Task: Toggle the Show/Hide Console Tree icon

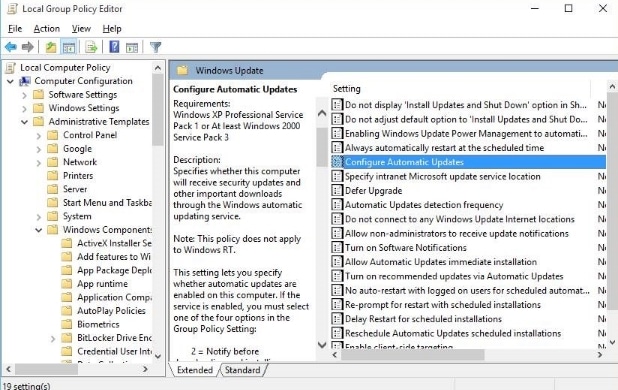Action: click(x=69, y=48)
